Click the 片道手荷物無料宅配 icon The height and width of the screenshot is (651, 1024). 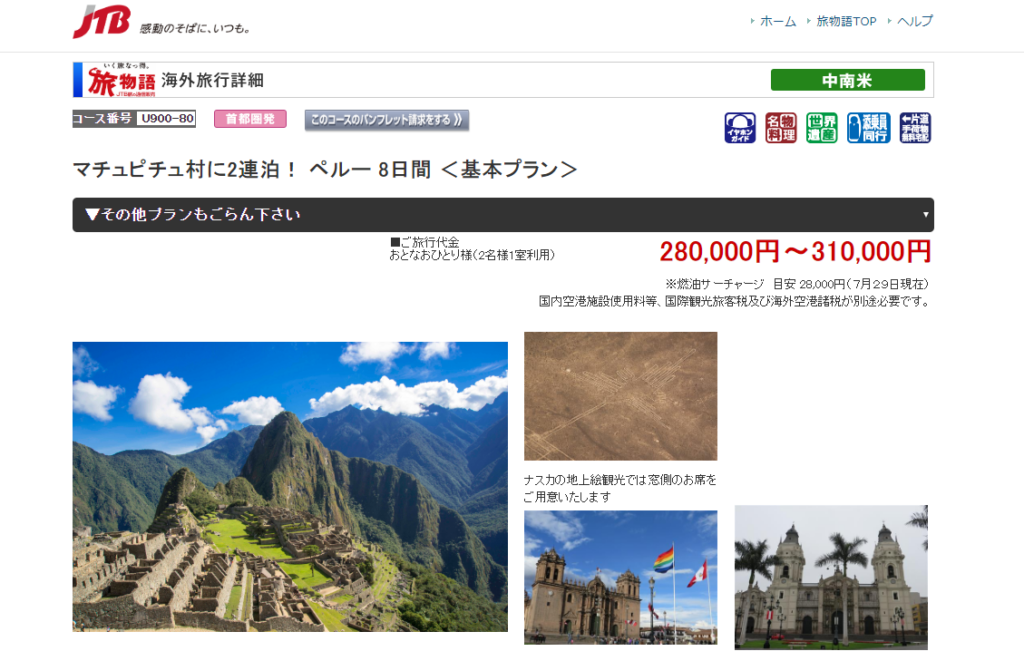915,128
